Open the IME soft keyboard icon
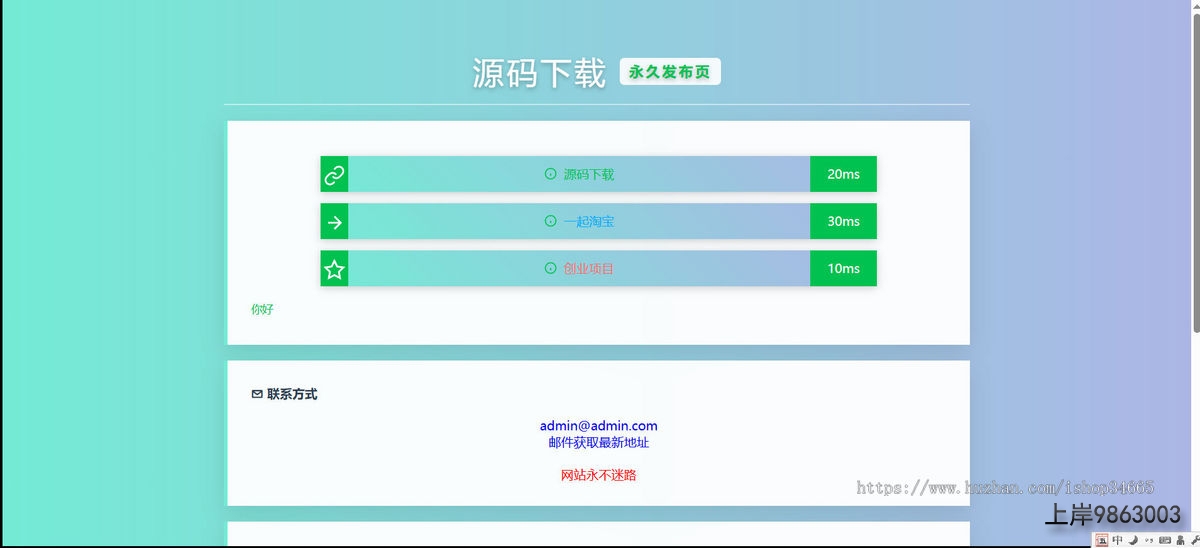The height and width of the screenshot is (548, 1200). tap(1165, 540)
